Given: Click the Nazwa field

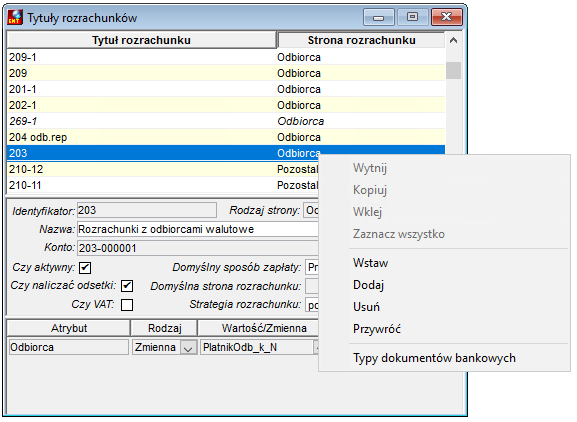Looking at the screenshot, I should [198, 229].
